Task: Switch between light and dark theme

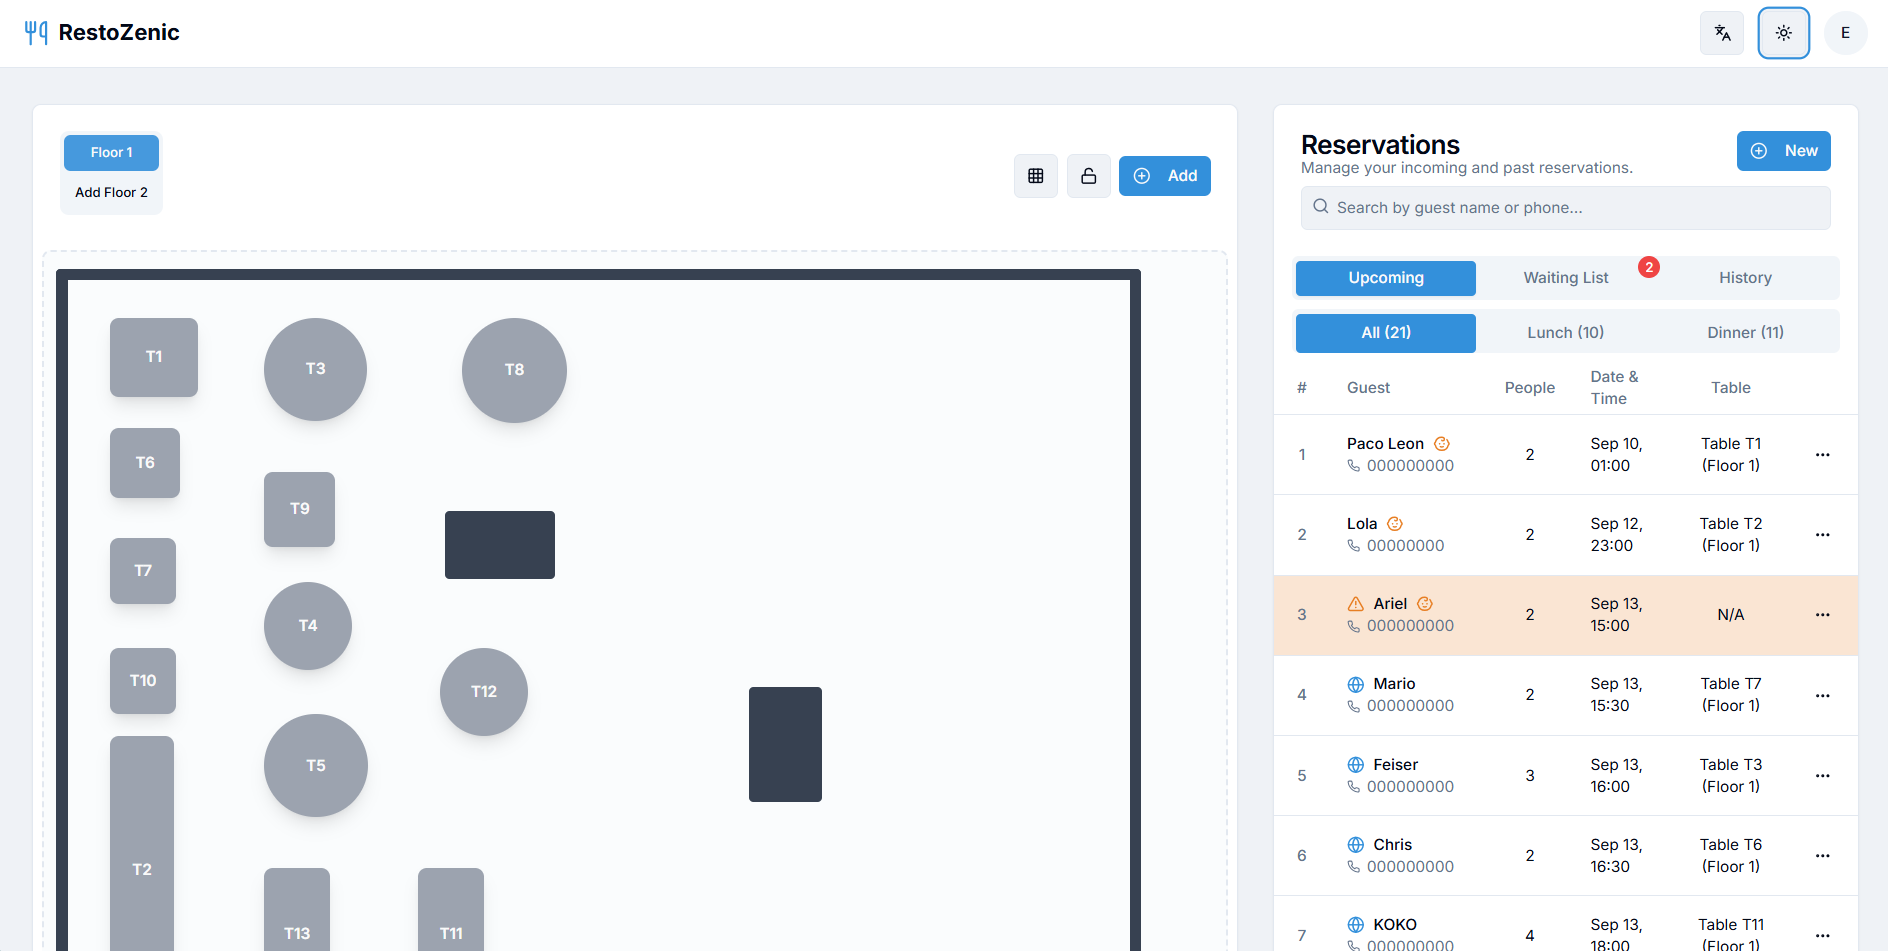Action: coord(1784,32)
